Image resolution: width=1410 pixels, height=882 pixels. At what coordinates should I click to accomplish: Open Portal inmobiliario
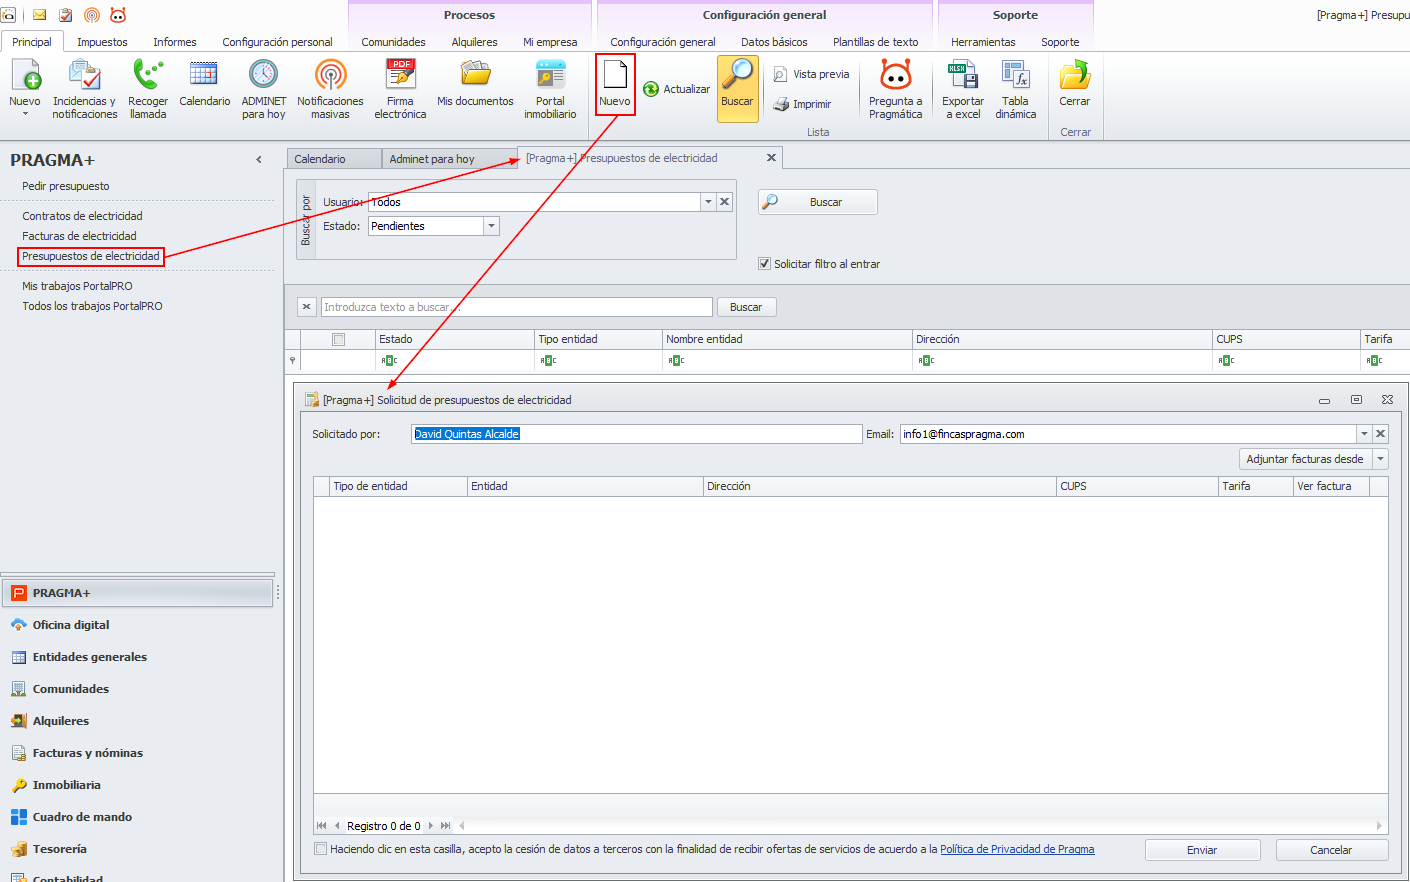coord(550,89)
